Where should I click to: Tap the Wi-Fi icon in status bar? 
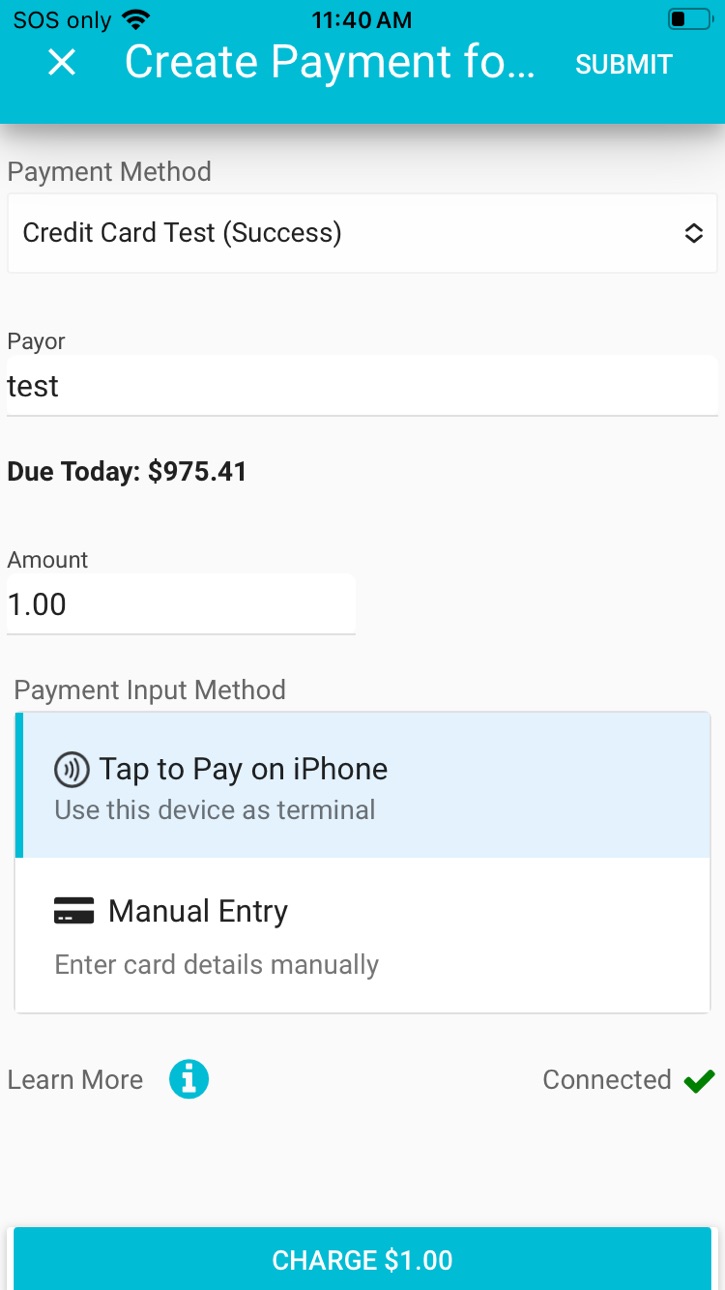tap(134, 19)
